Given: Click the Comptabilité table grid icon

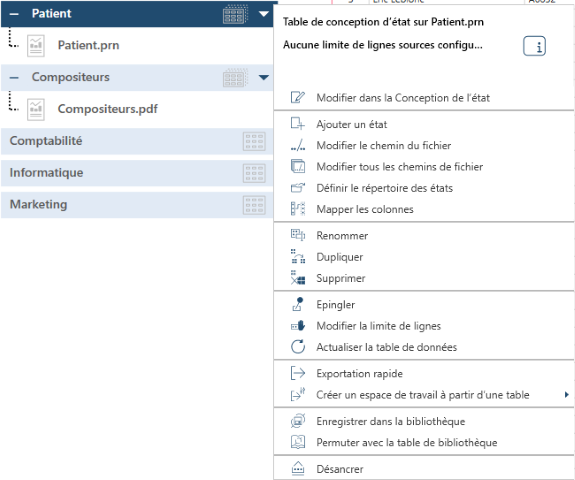Looking at the screenshot, I should click(254, 141).
